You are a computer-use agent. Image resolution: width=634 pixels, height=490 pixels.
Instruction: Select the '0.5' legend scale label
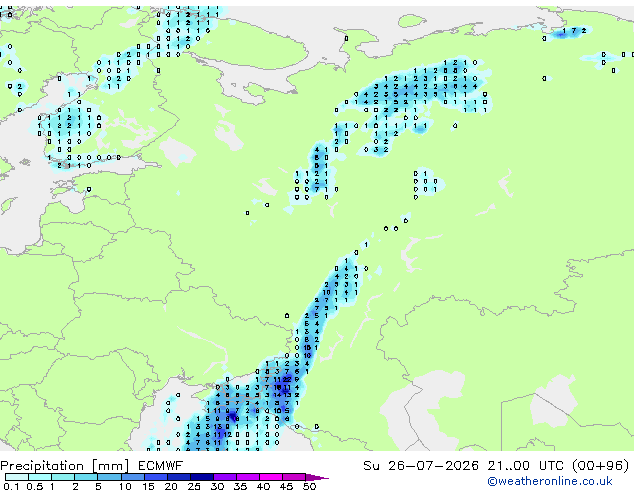coord(35,486)
